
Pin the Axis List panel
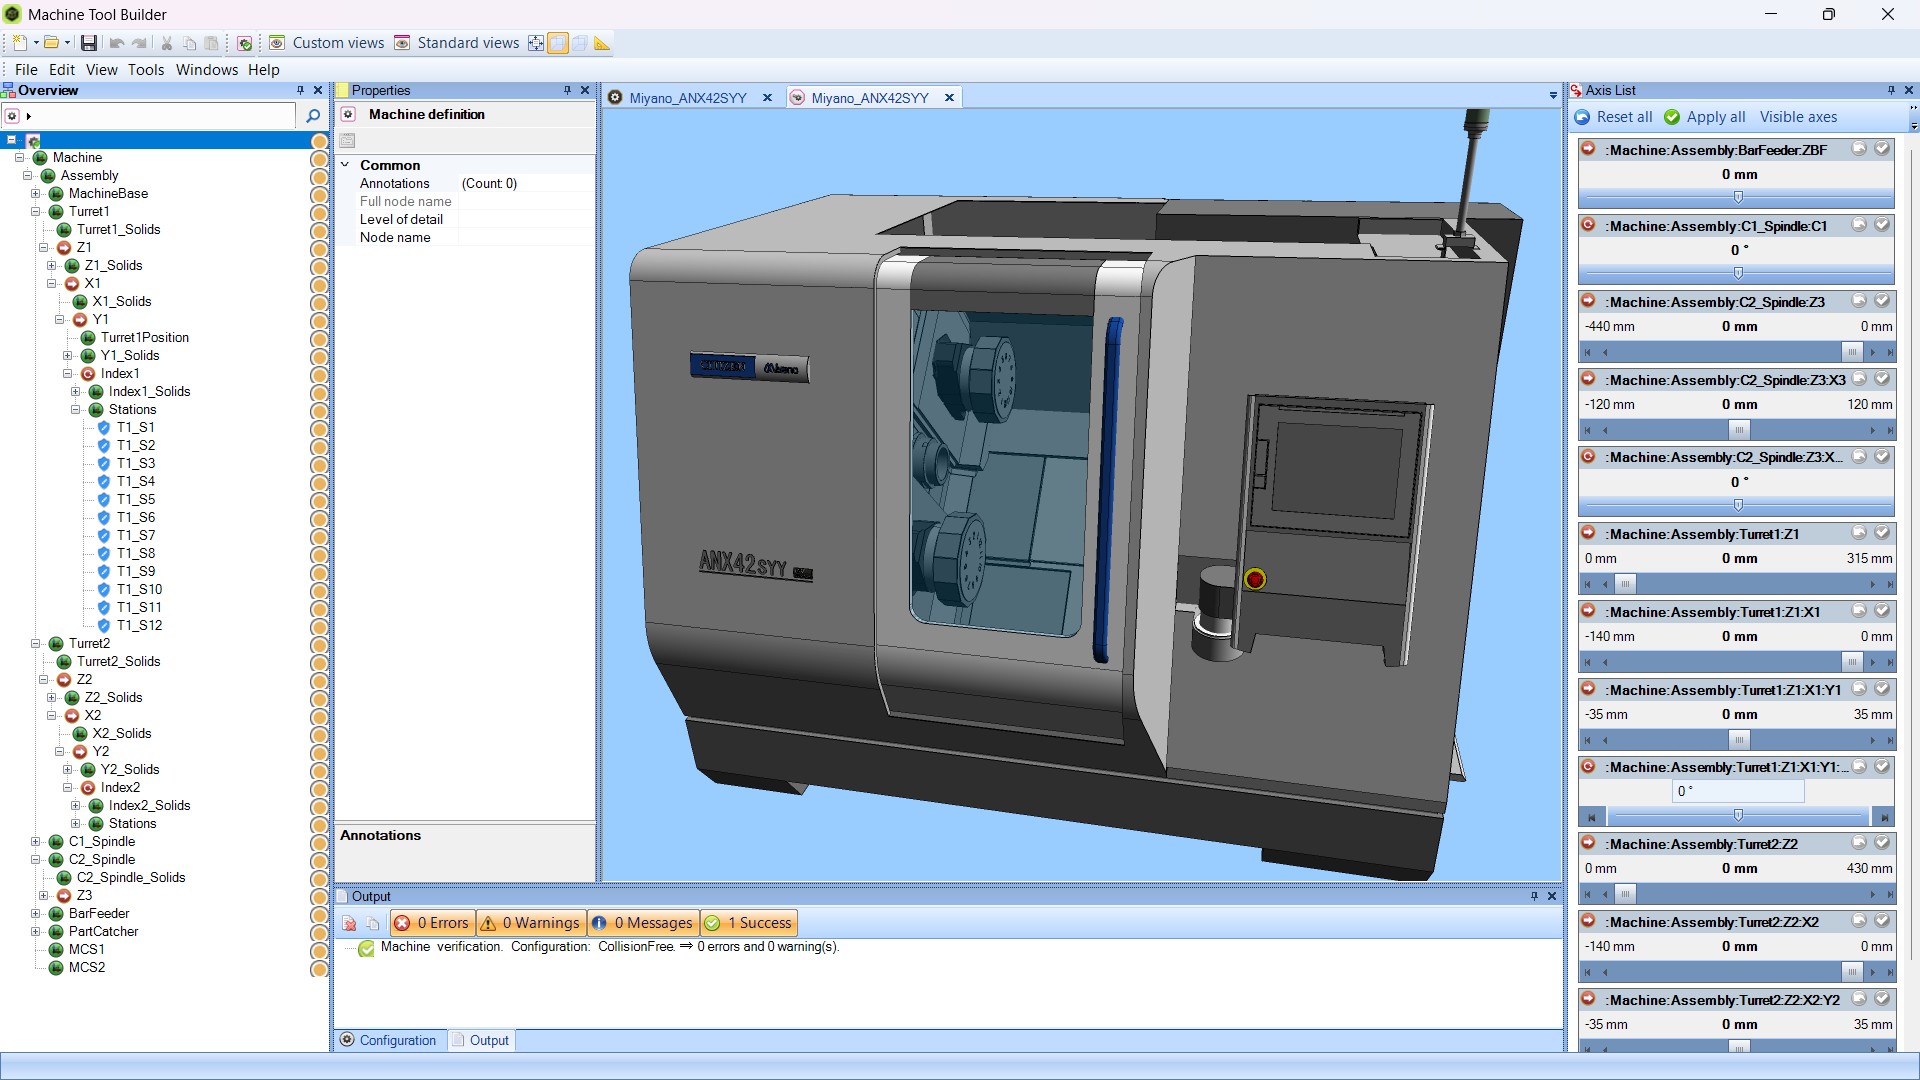click(1891, 90)
